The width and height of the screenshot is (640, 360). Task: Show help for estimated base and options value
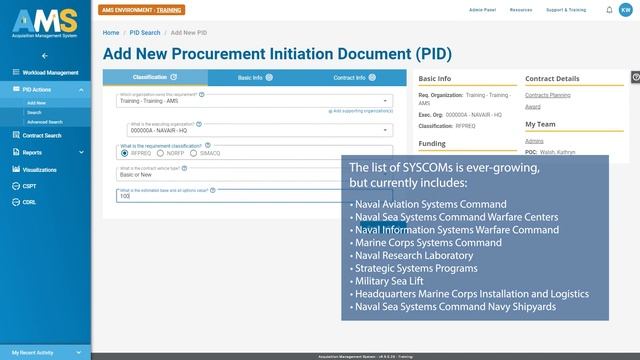[213, 190]
